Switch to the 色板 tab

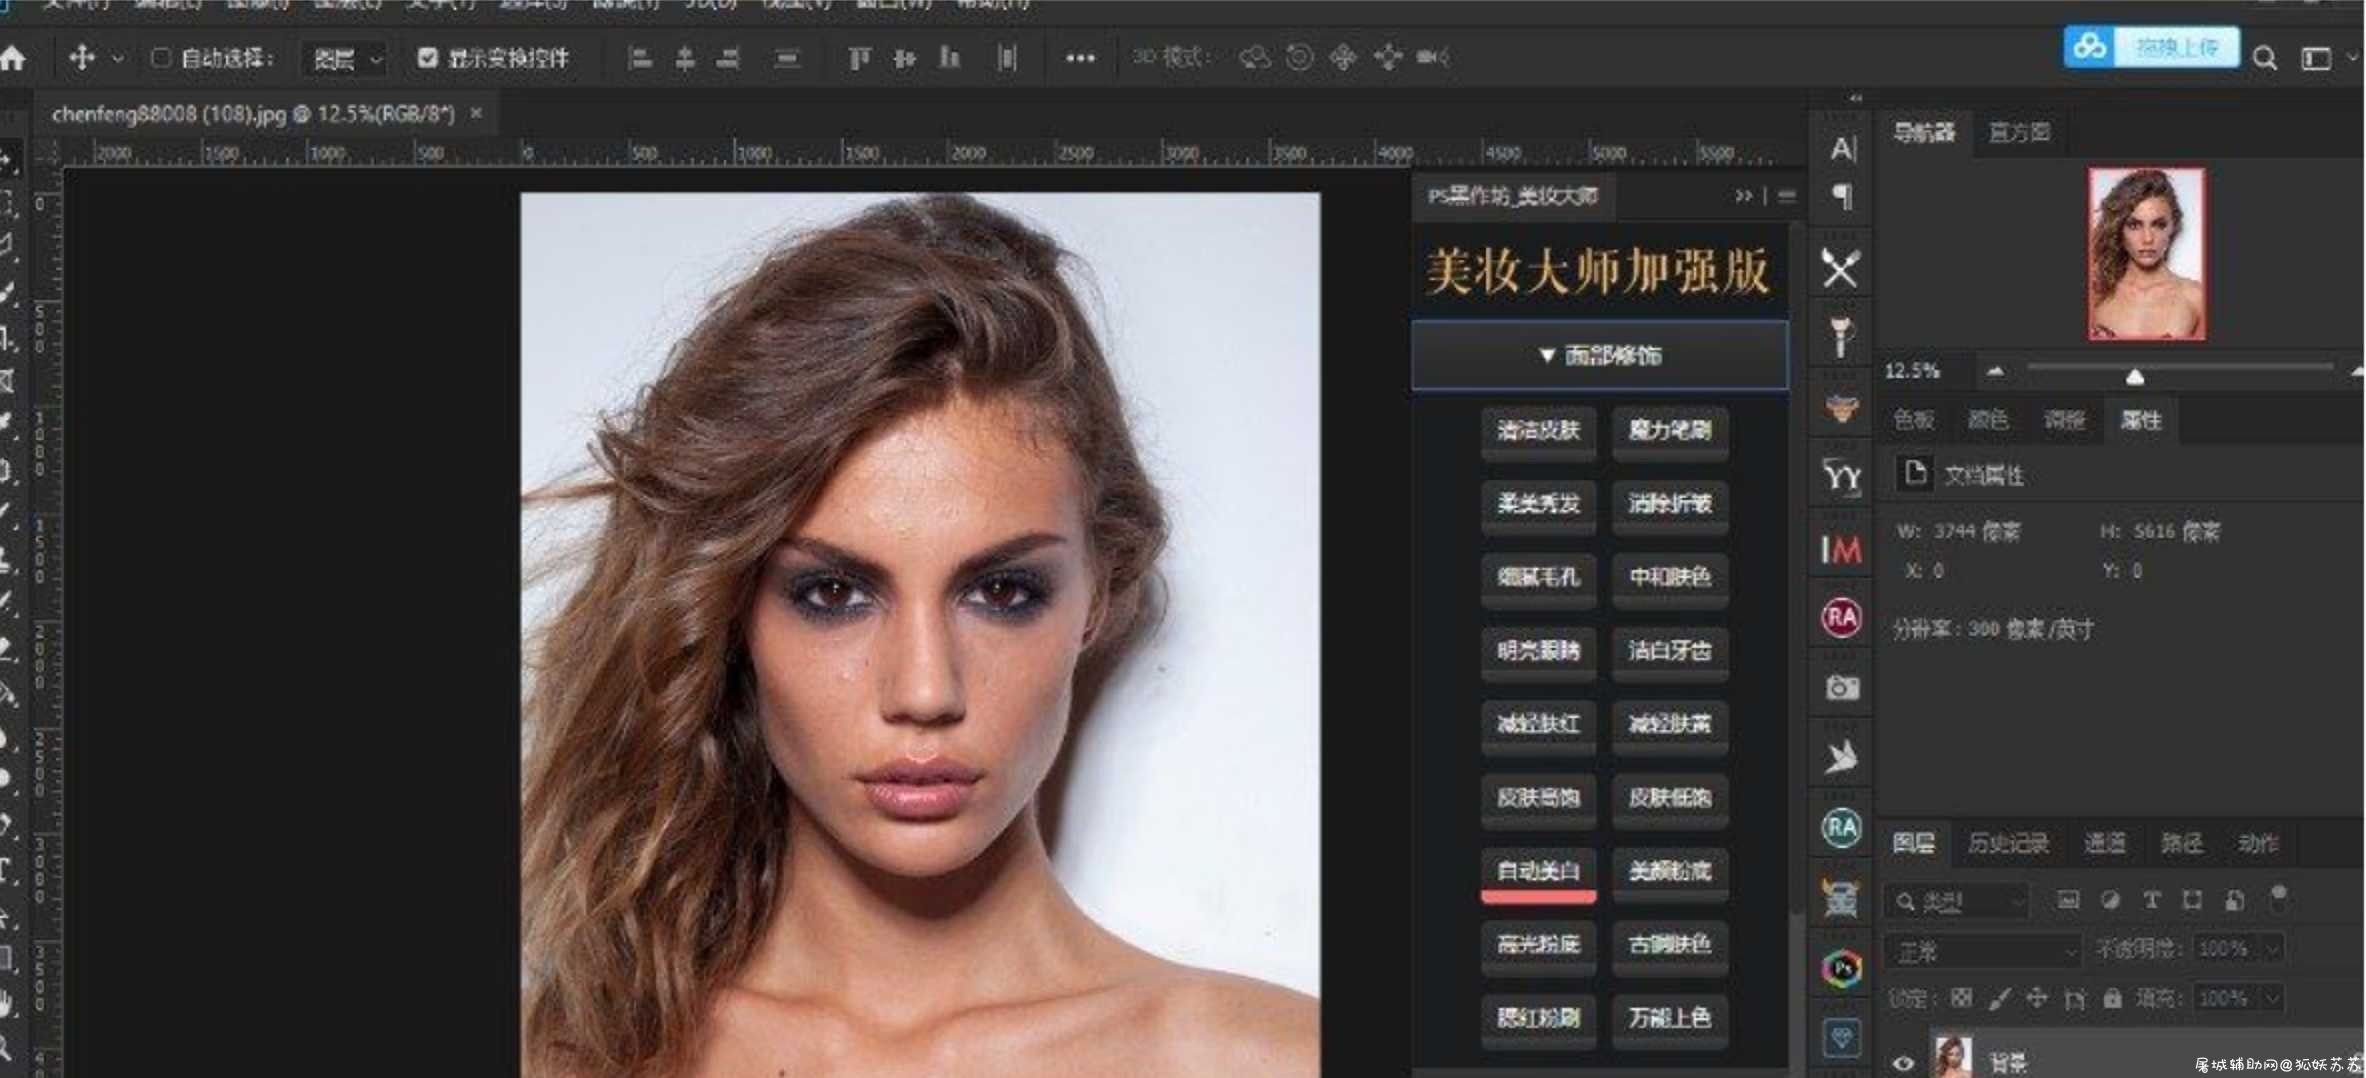(x=1914, y=420)
